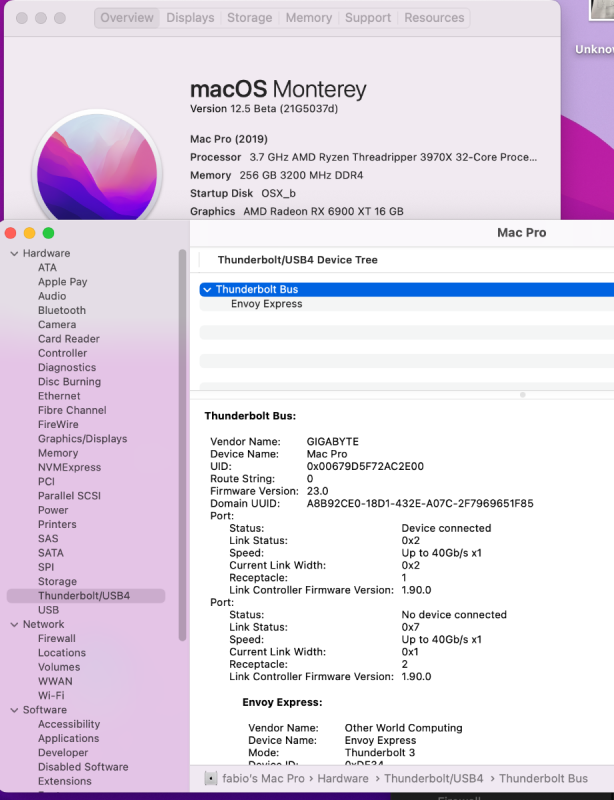Screen dimensions: 614x800
Task: Select Parallel SCSI entry
Action: [x=69, y=496]
